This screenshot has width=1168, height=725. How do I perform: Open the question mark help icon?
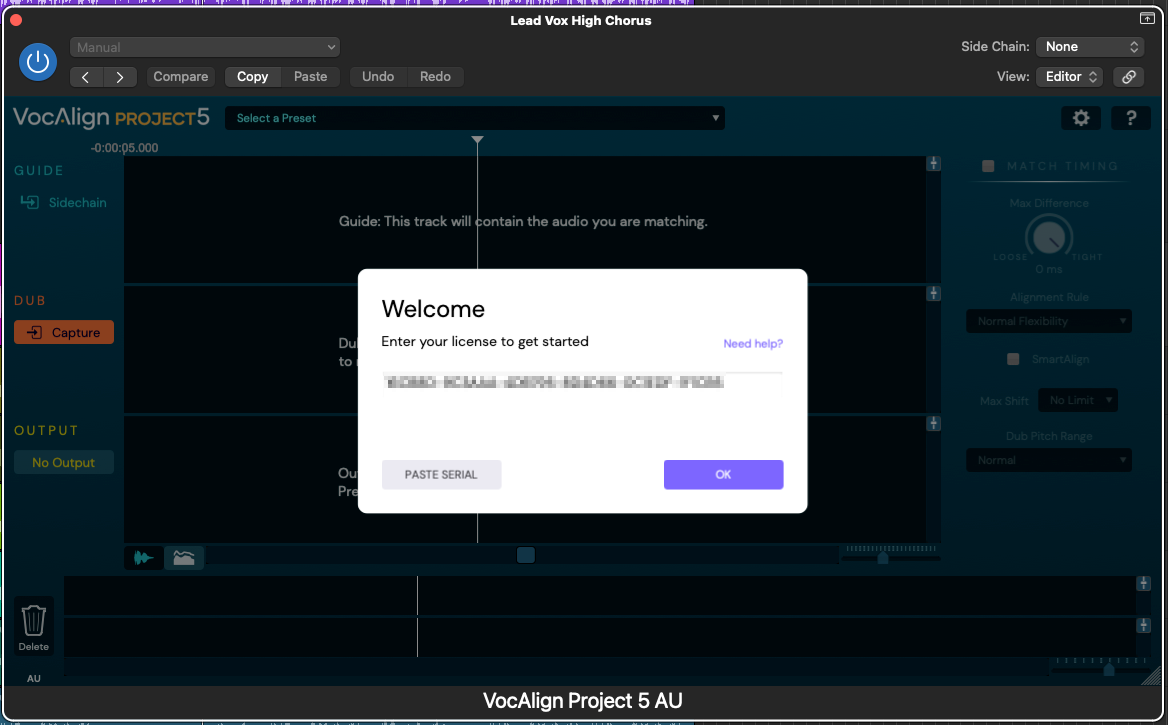[x=1130, y=118]
